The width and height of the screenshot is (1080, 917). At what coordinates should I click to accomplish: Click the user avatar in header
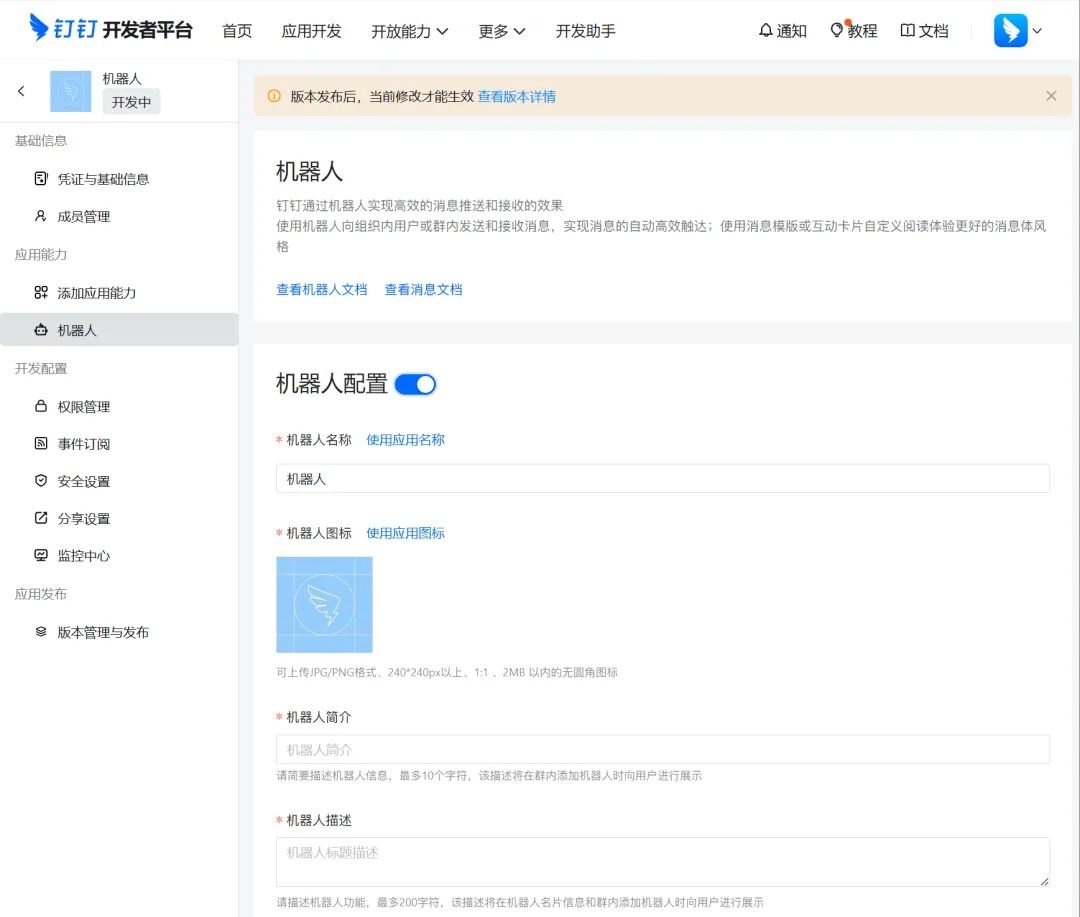click(x=1010, y=30)
